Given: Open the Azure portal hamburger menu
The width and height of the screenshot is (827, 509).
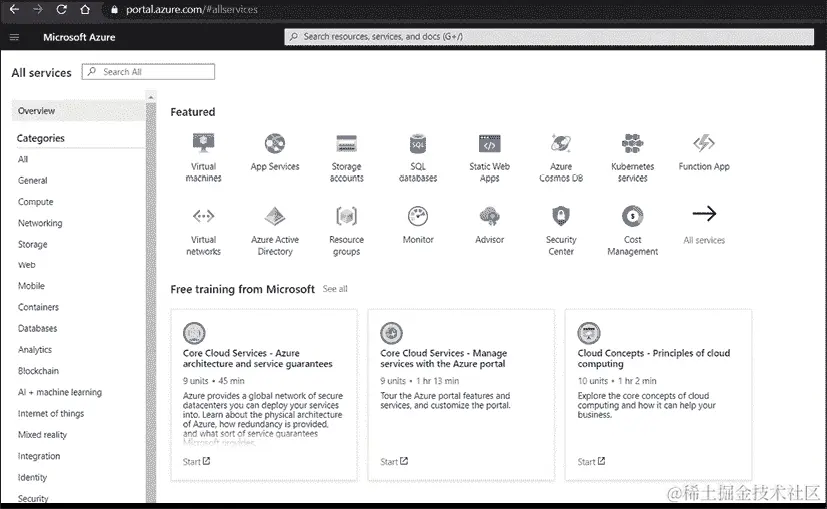Looking at the screenshot, I should tap(14, 37).
